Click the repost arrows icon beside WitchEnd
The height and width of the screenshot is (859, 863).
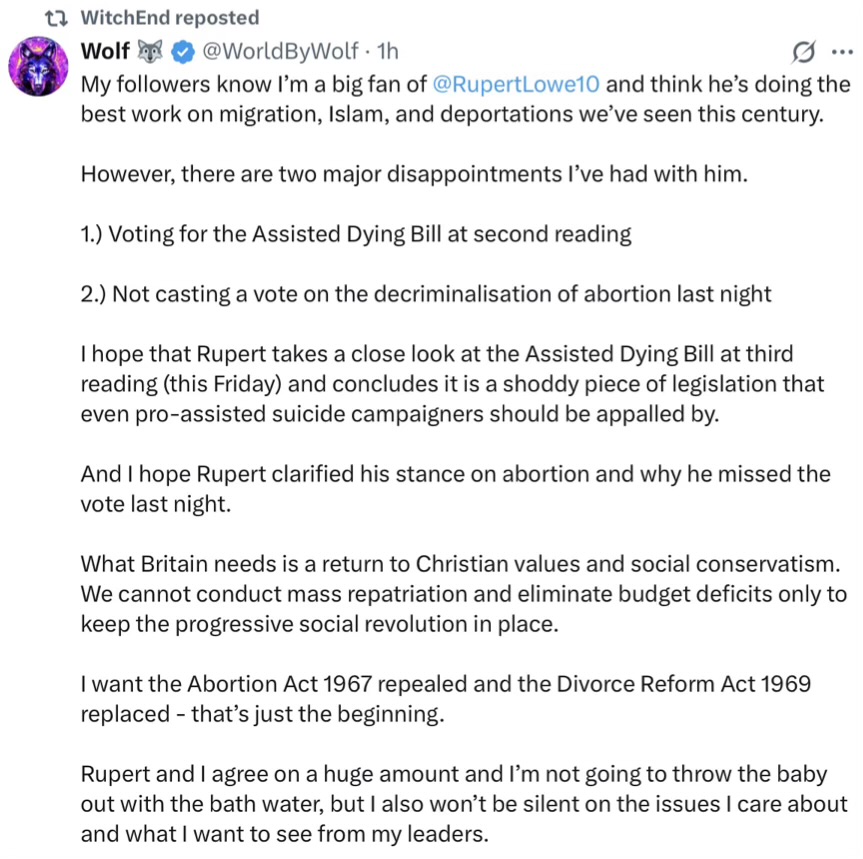click(56, 19)
